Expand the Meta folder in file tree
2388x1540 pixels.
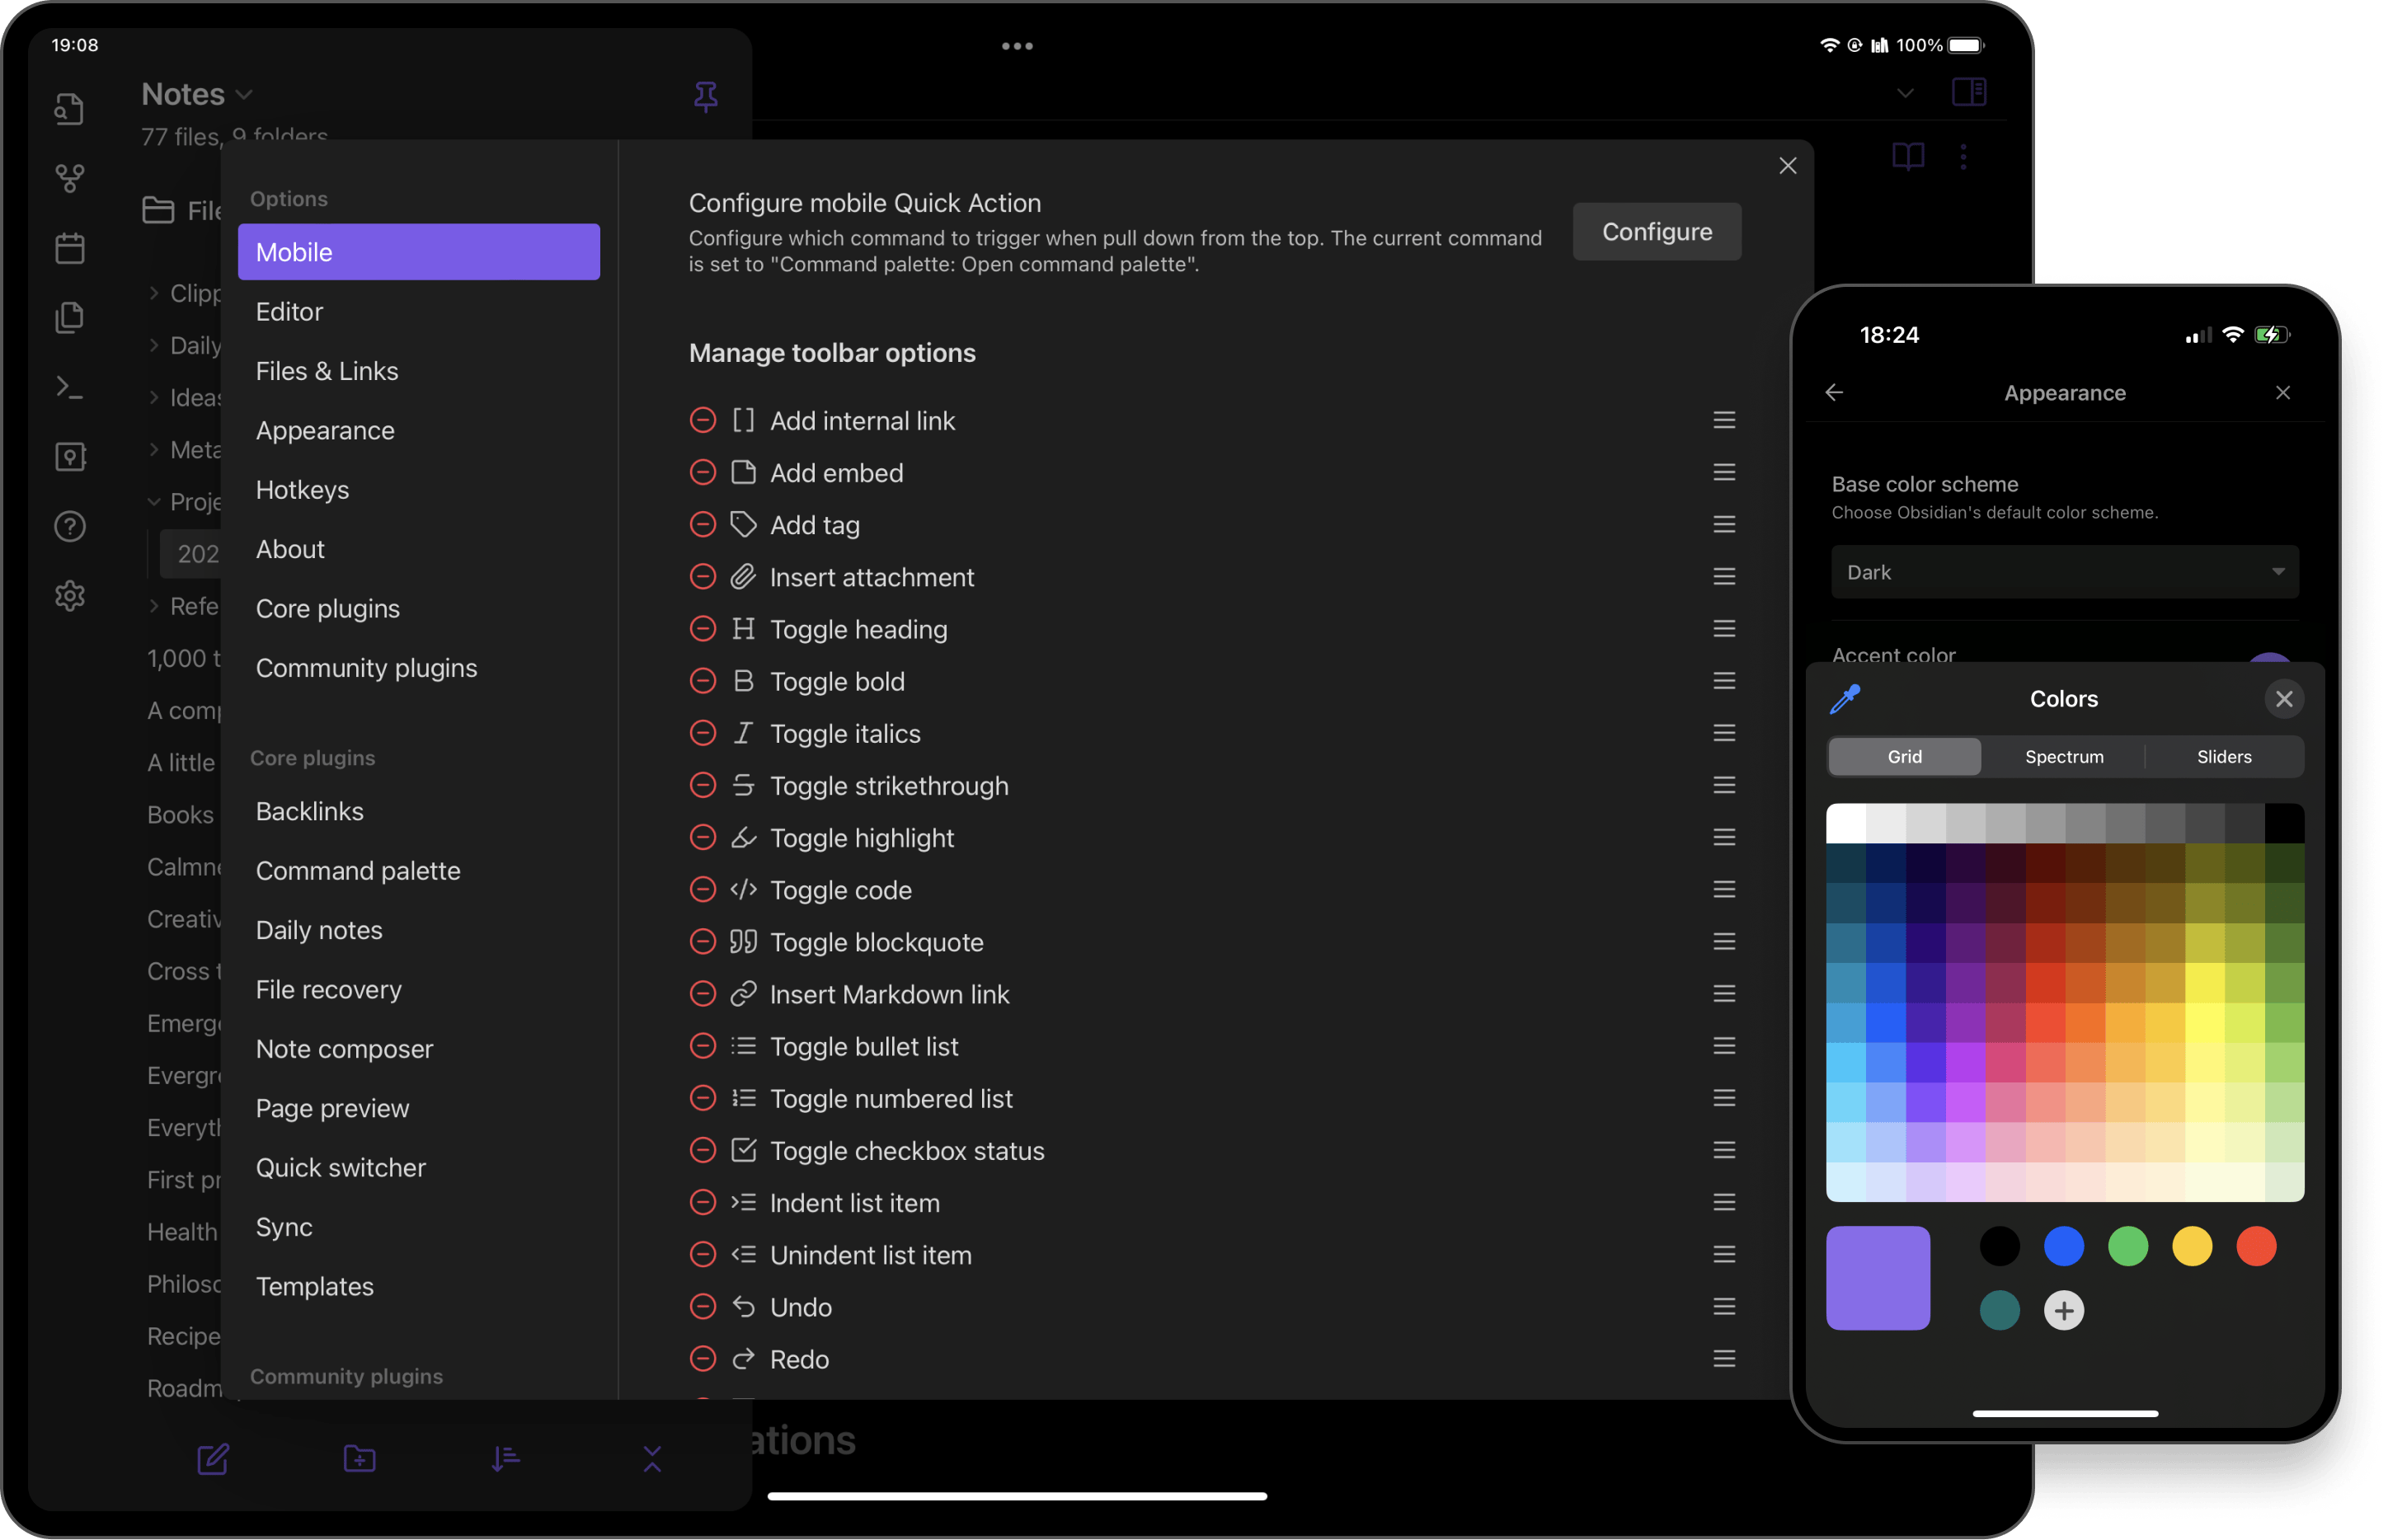coord(153,449)
